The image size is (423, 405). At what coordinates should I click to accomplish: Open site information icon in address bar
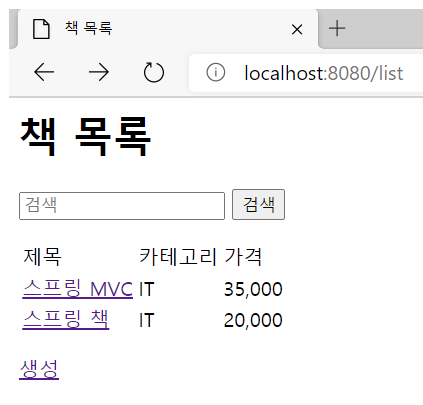pyautogui.click(x=216, y=72)
